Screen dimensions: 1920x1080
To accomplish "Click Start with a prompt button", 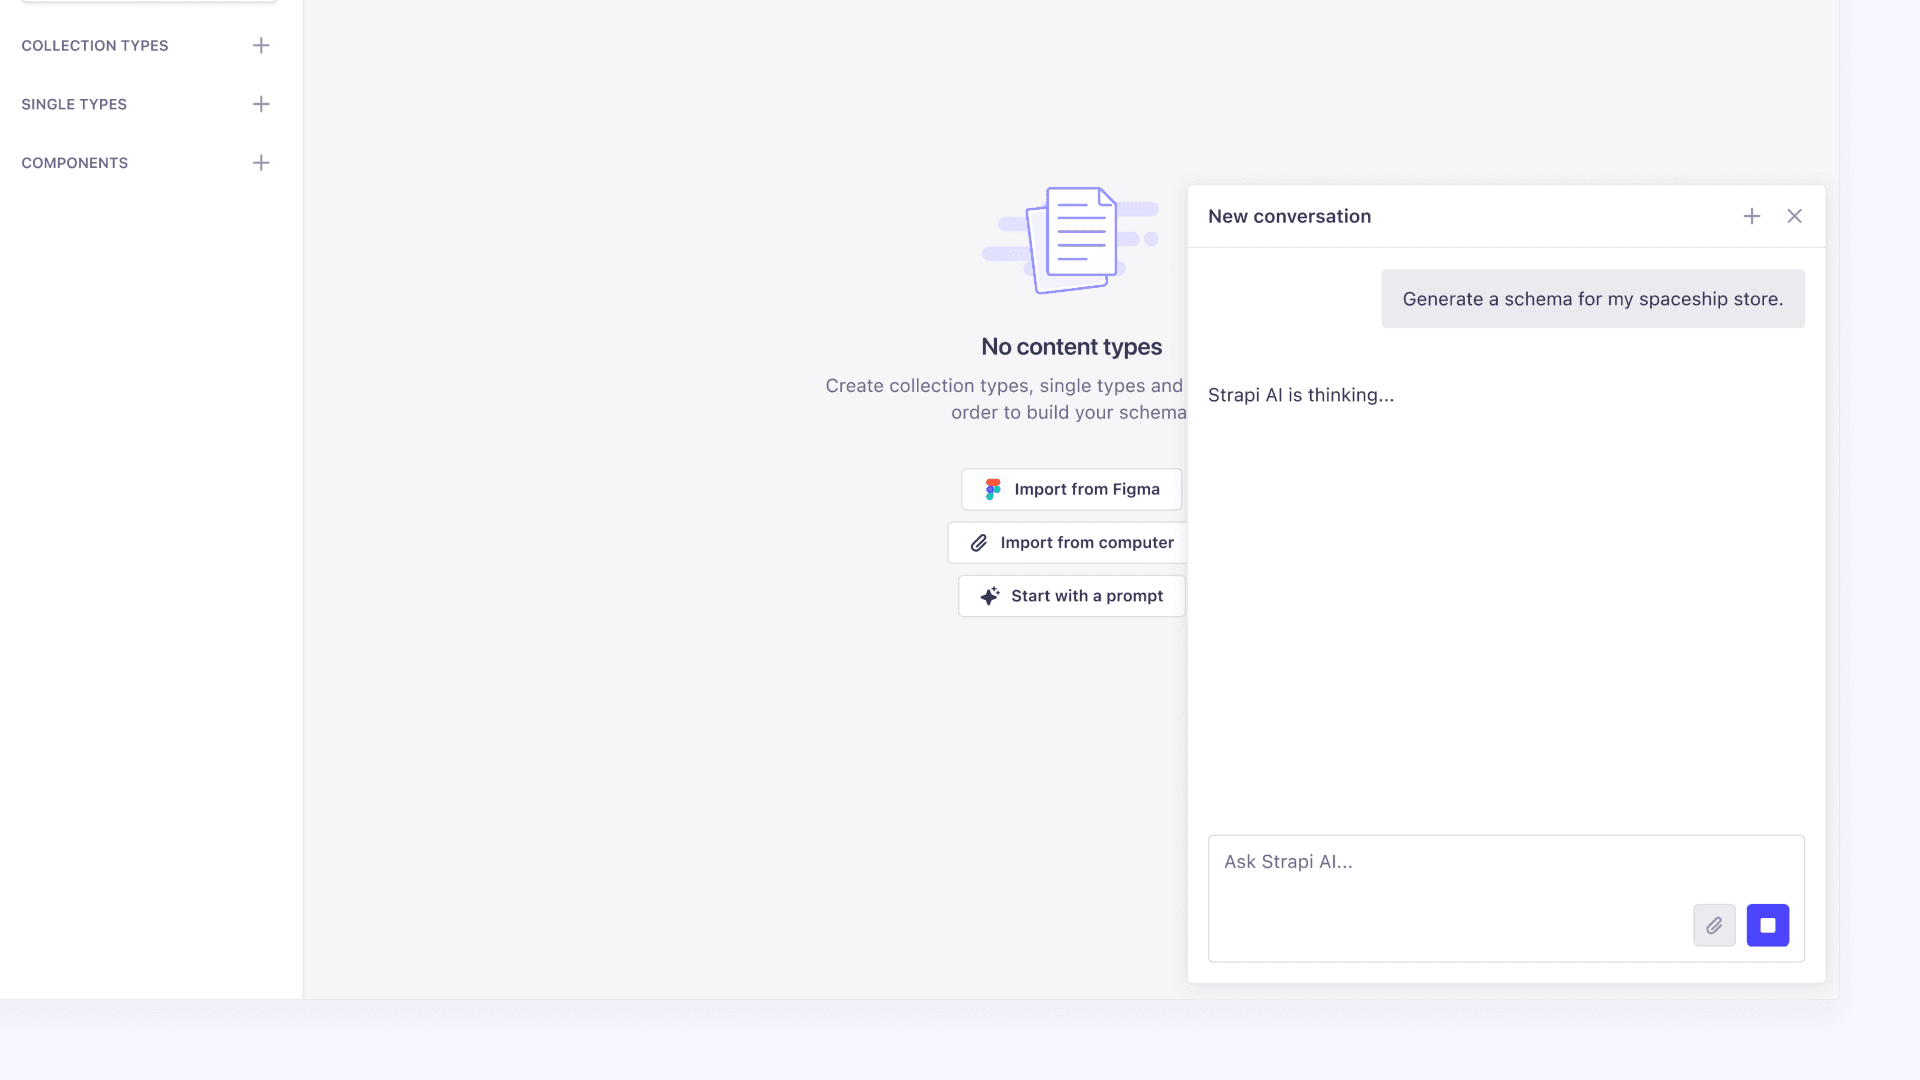I will [1086, 596].
